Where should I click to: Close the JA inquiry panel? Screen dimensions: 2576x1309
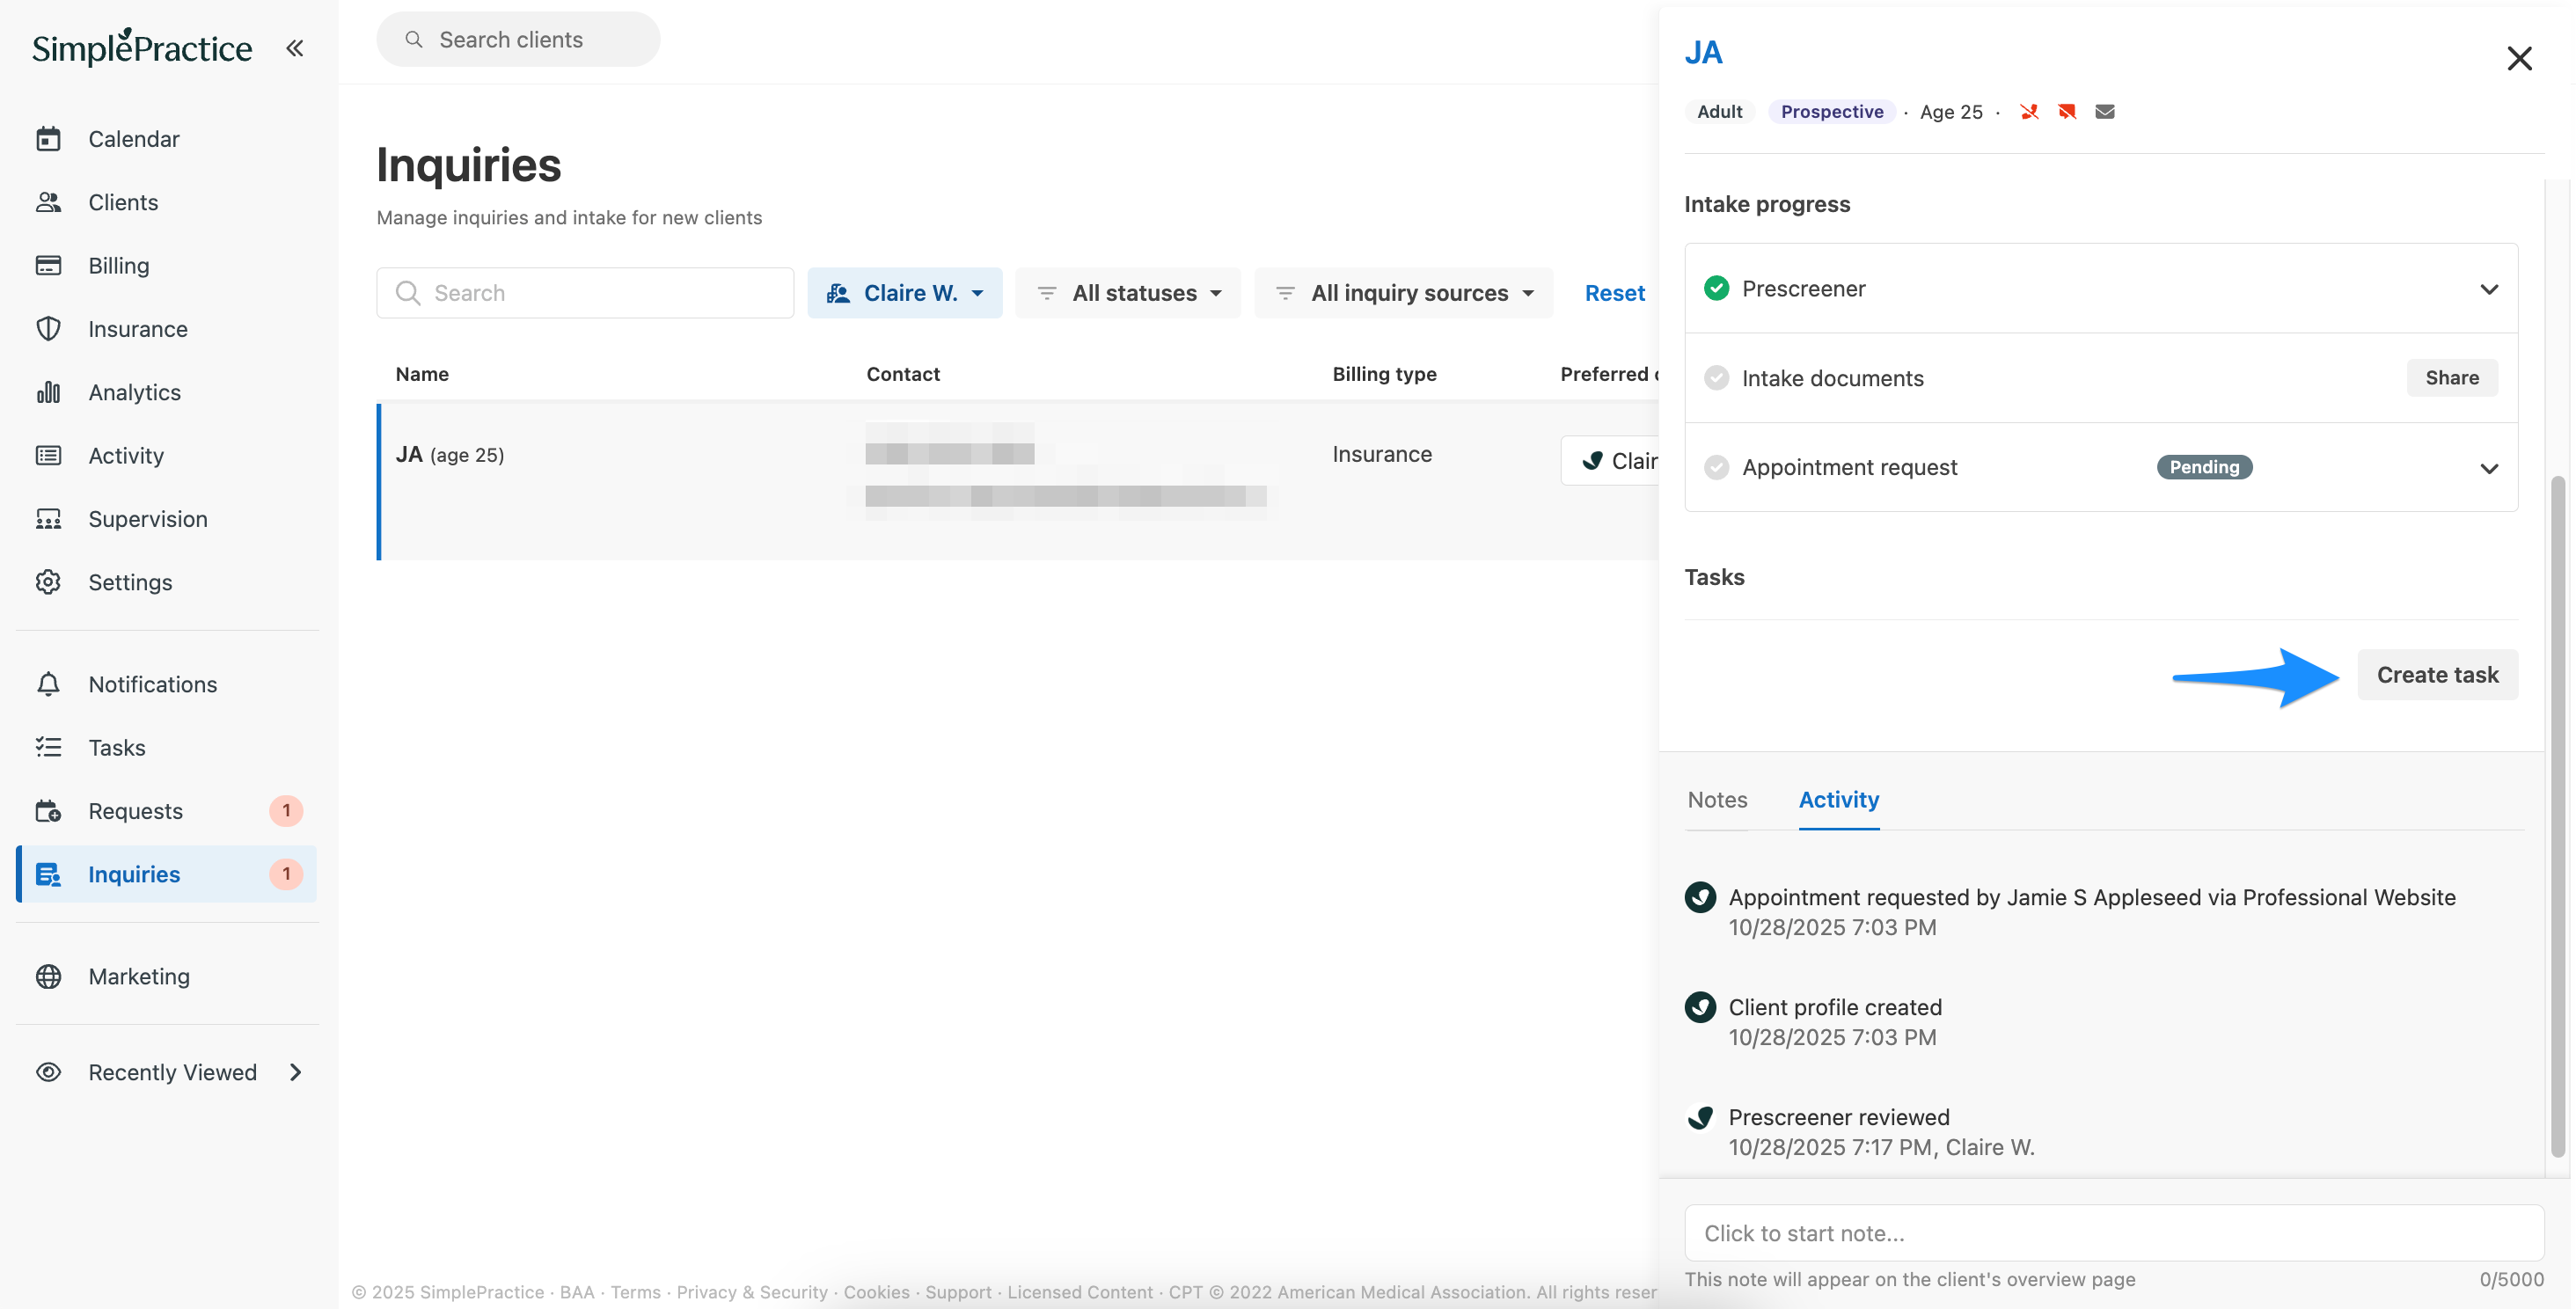2519,58
